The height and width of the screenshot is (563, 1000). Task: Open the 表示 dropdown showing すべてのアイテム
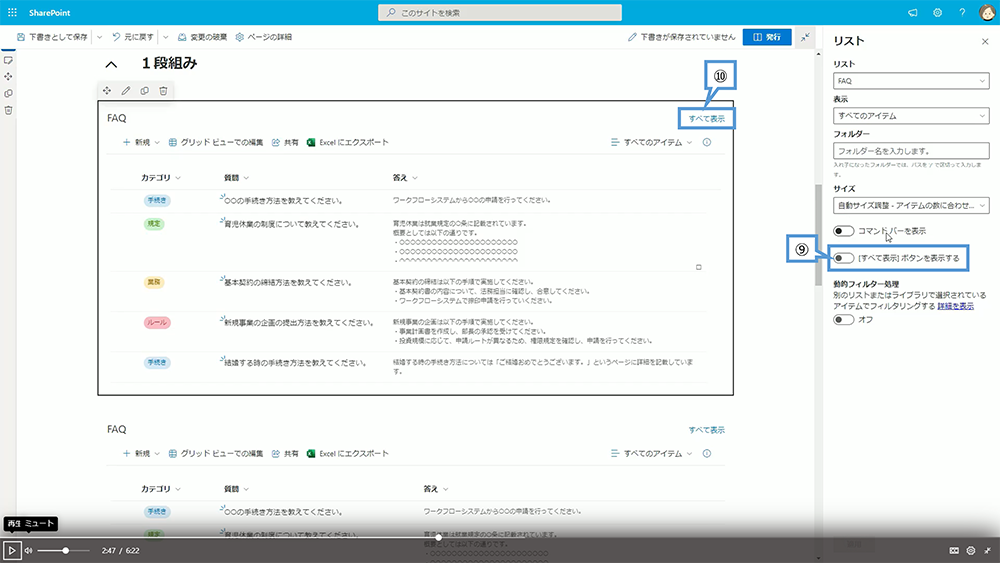[911, 116]
